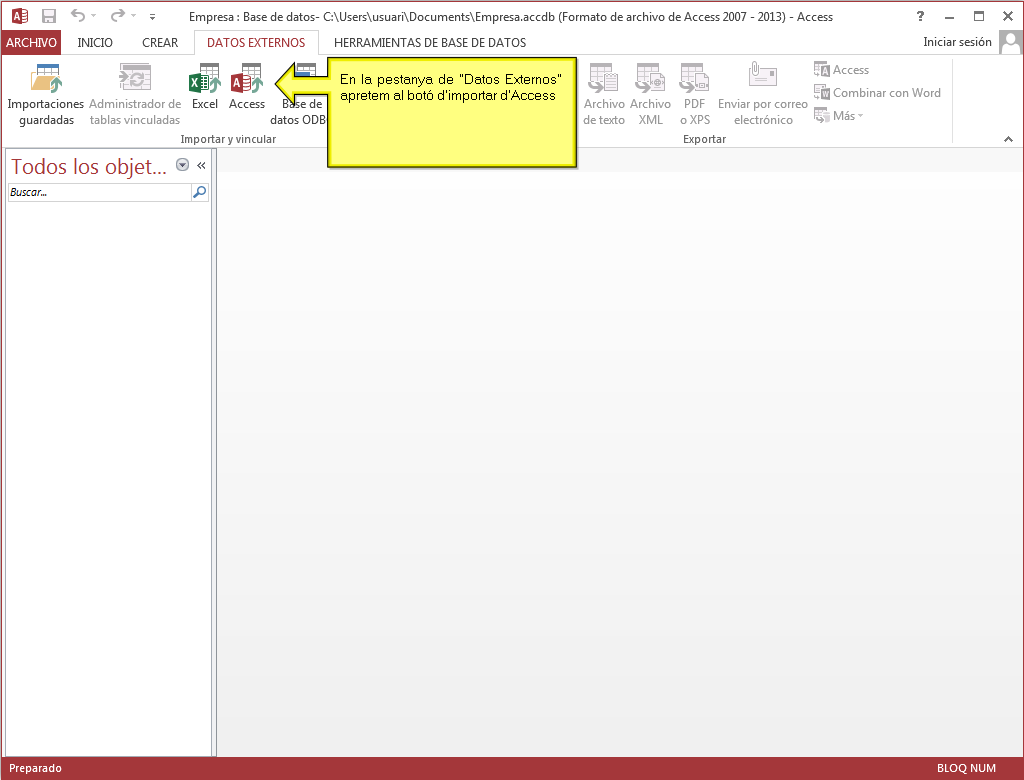
Task: Click Base de datos ODBC import
Action: (x=298, y=95)
